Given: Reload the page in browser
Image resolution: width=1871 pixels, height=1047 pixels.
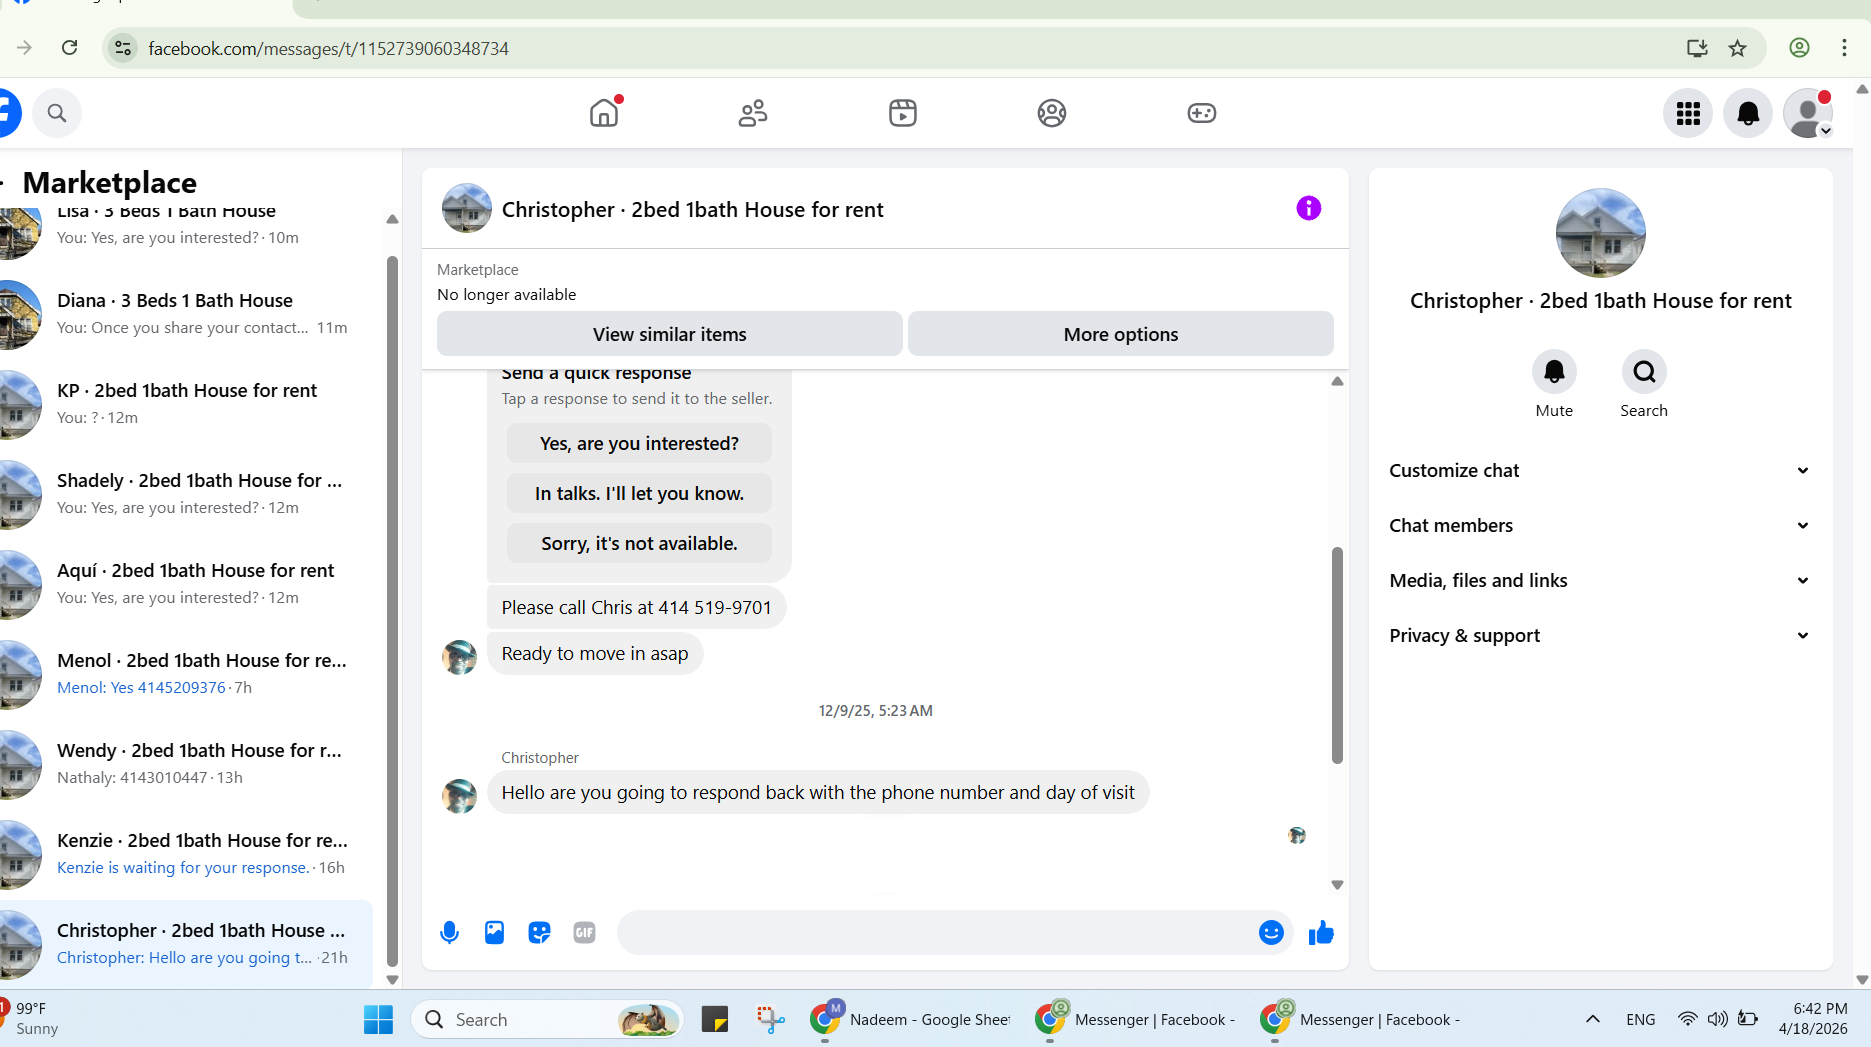Looking at the screenshot, I should tap(70, 47).
